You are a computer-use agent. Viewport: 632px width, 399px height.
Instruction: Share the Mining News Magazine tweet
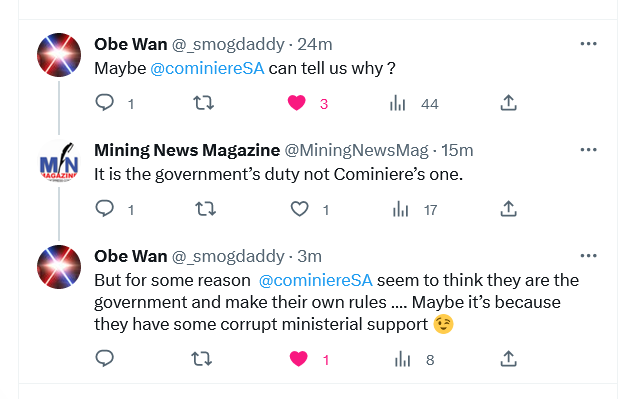coord(509,209)
